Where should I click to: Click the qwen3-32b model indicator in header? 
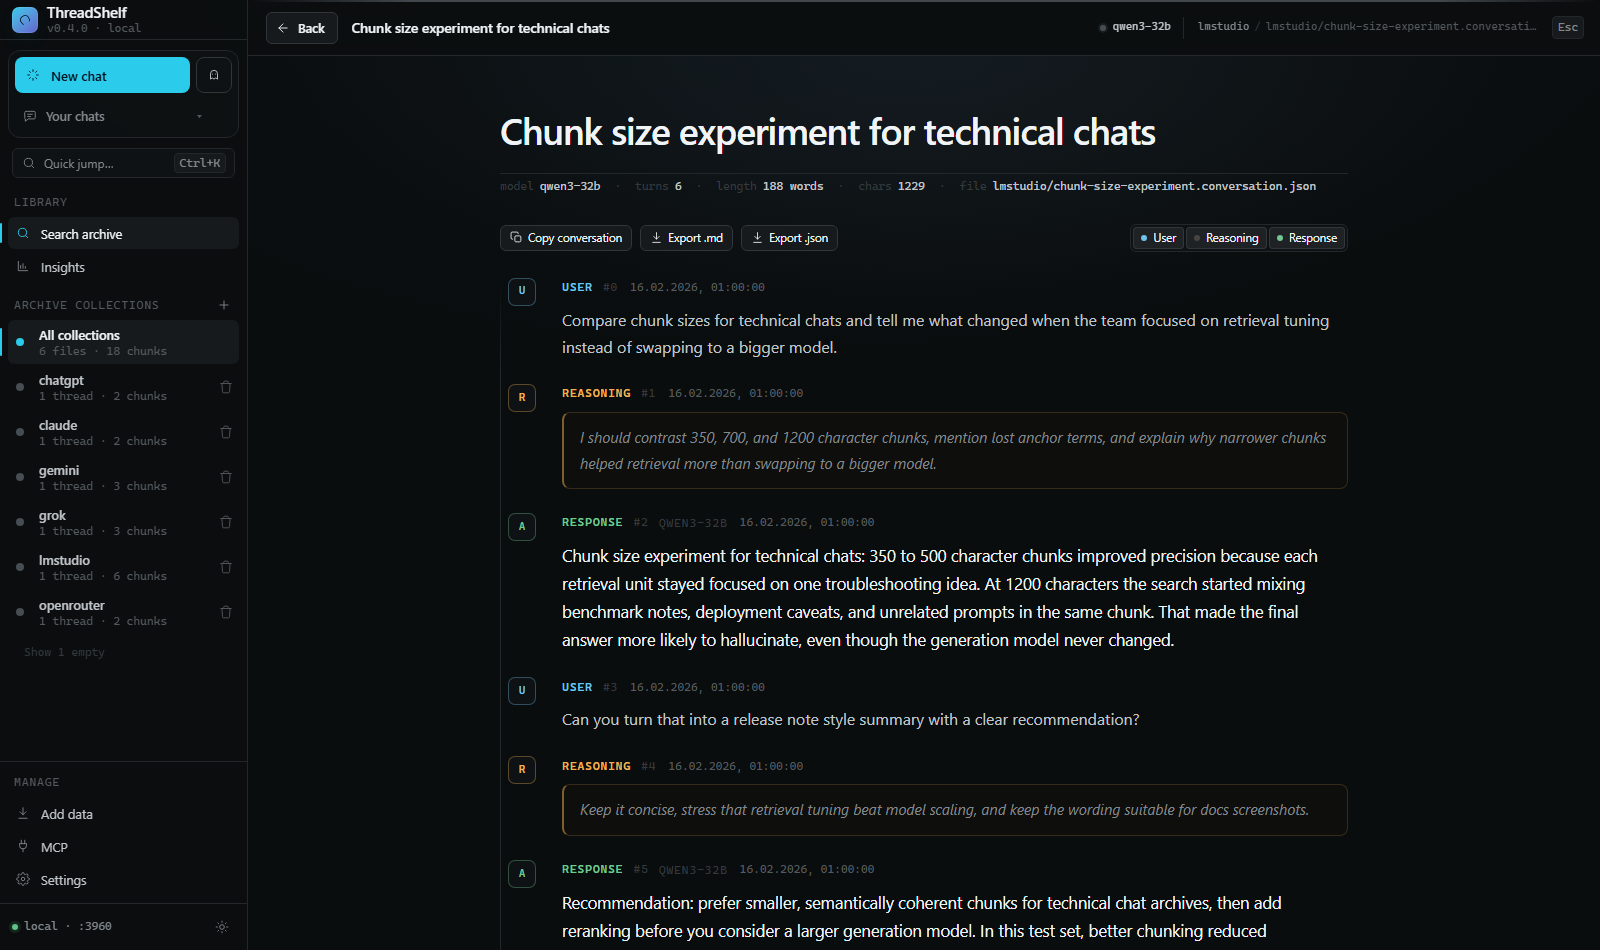click(1135, 27)
